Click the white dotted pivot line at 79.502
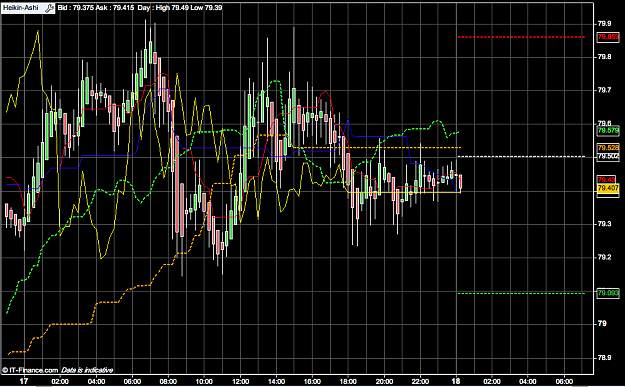 [x=521, y=156]
